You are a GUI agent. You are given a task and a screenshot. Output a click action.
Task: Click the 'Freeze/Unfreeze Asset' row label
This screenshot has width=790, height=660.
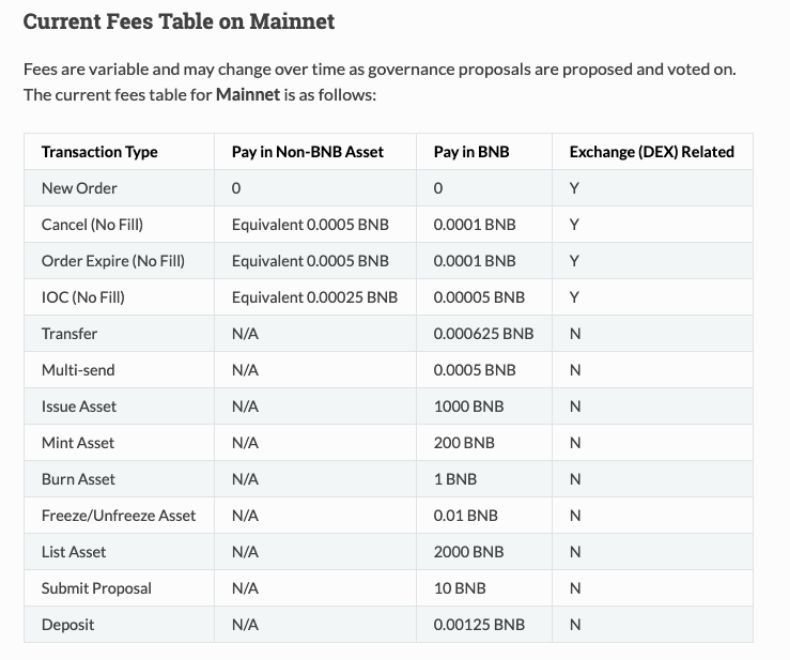pos(118,515)
